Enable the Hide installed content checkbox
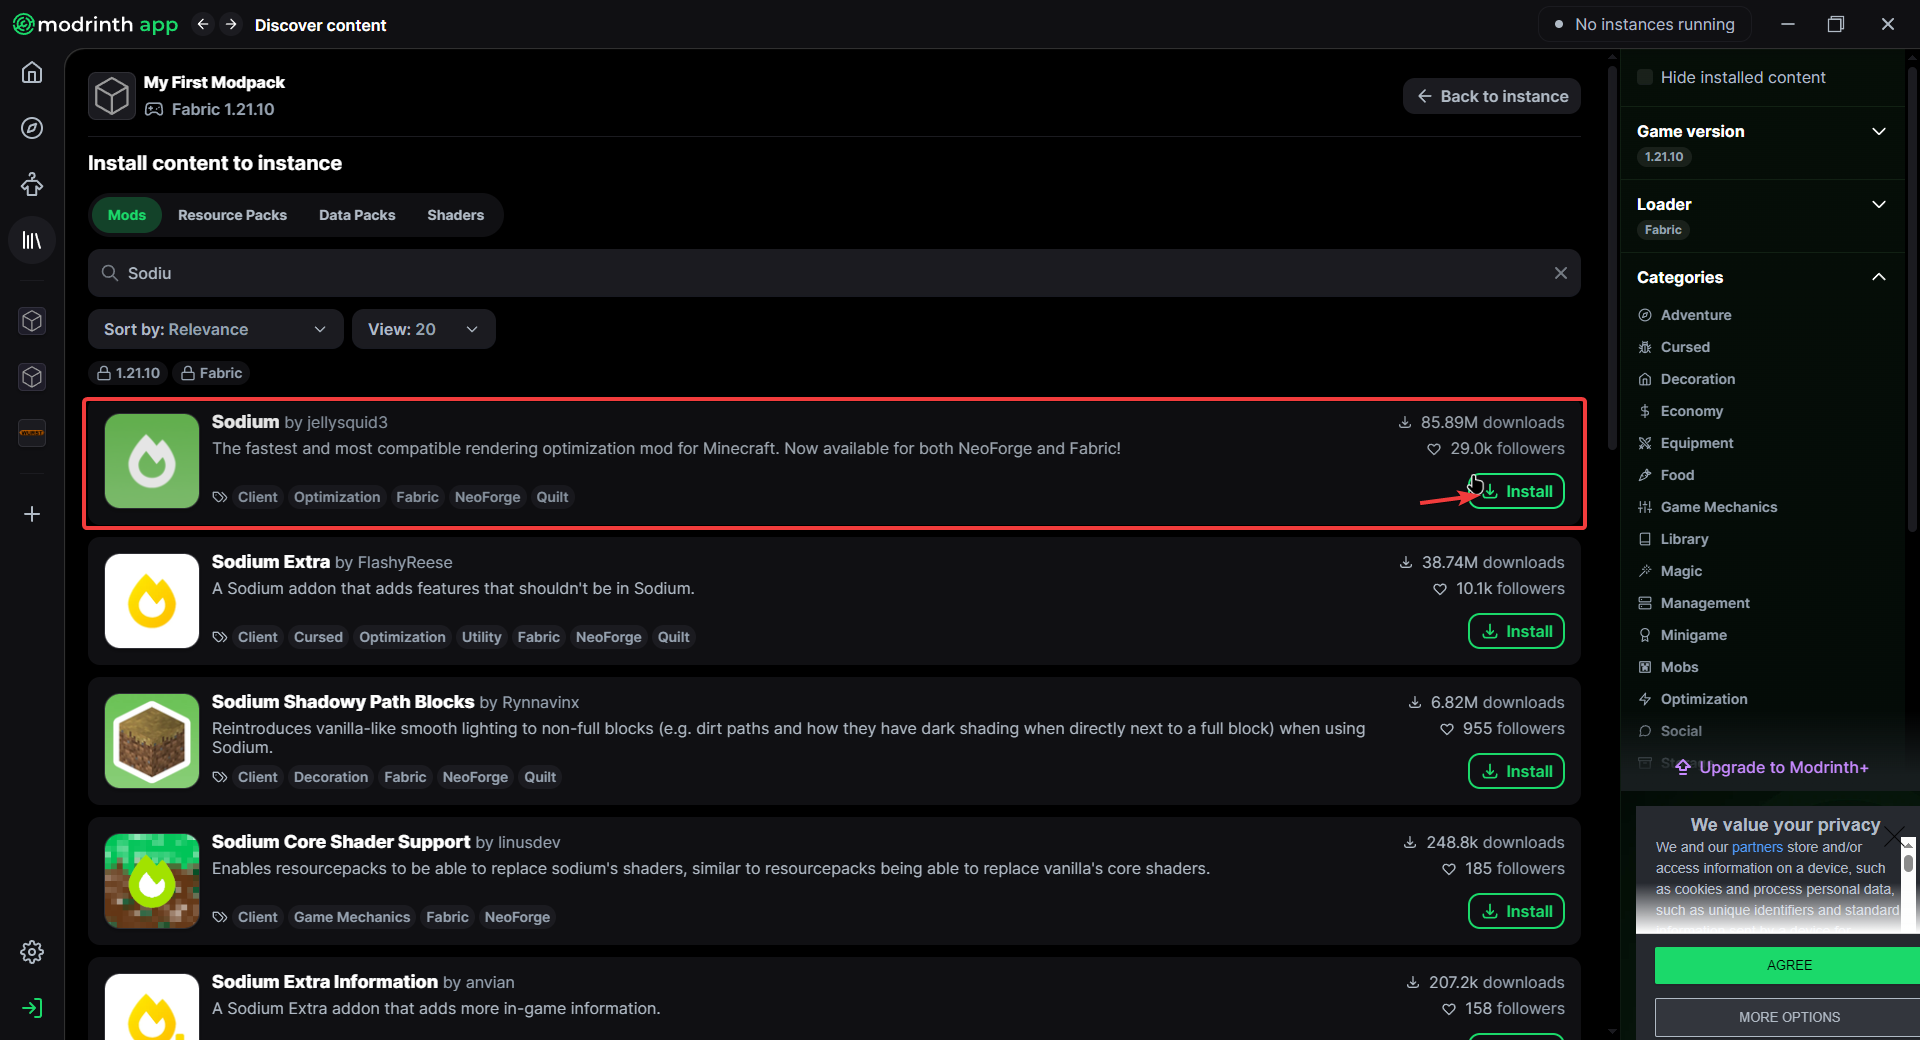 [1645, 77]
